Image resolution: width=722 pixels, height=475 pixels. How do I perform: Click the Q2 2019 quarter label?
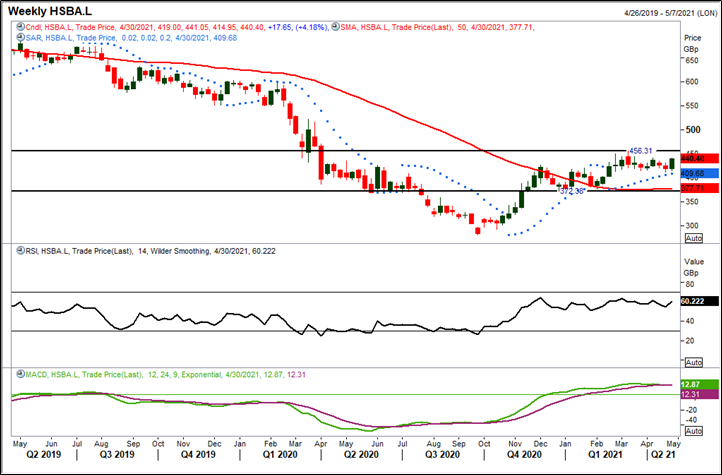coord(44,455)
